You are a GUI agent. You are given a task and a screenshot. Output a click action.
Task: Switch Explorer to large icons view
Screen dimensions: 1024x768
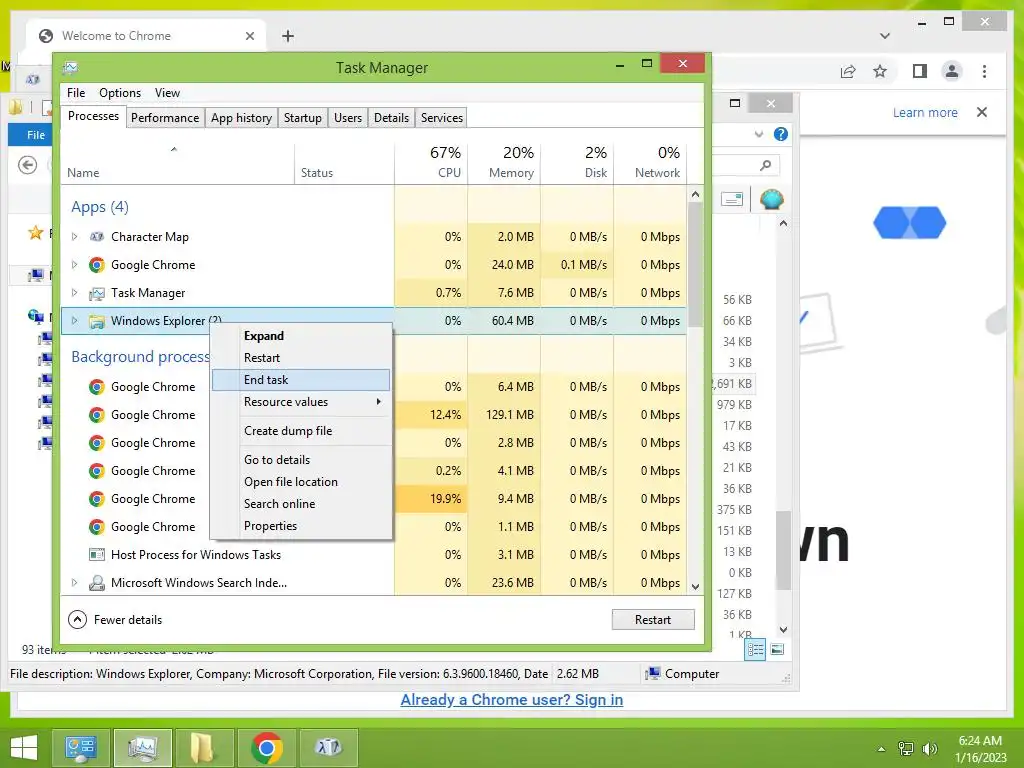(777, 649)
